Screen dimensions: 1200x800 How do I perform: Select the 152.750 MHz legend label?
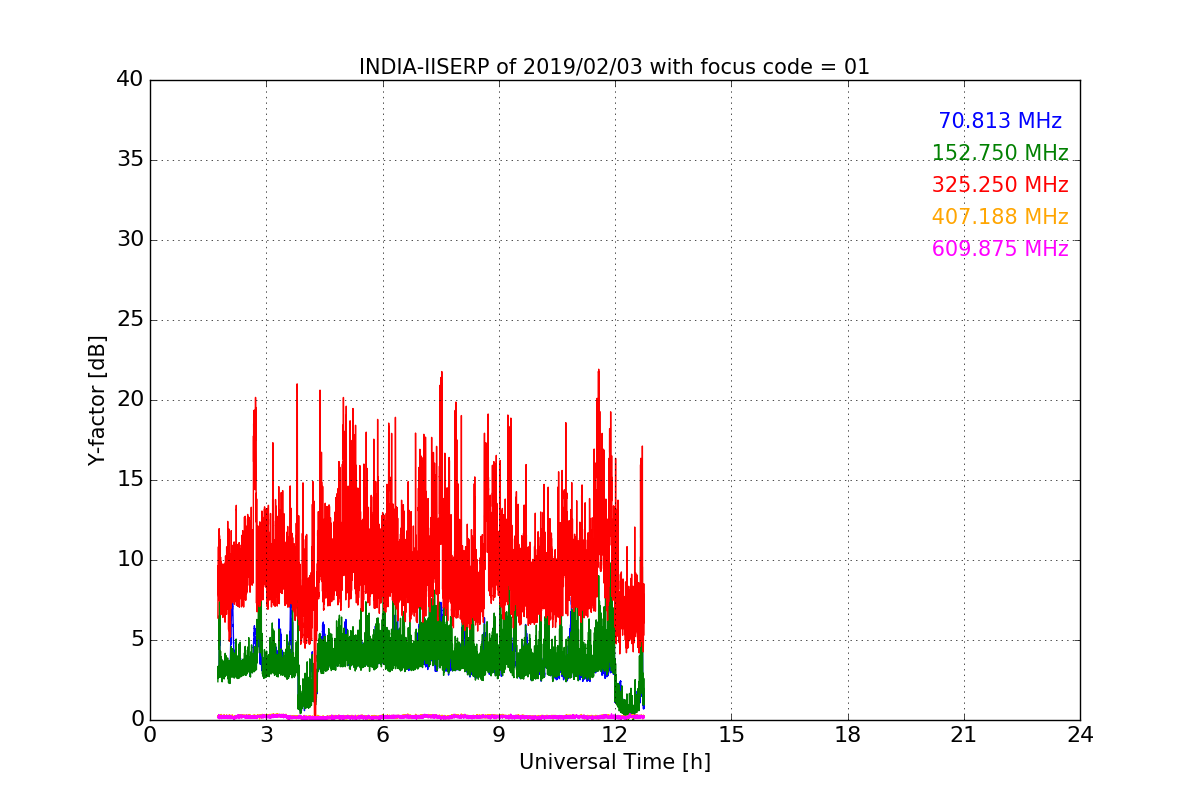[x=1000, y=153]
